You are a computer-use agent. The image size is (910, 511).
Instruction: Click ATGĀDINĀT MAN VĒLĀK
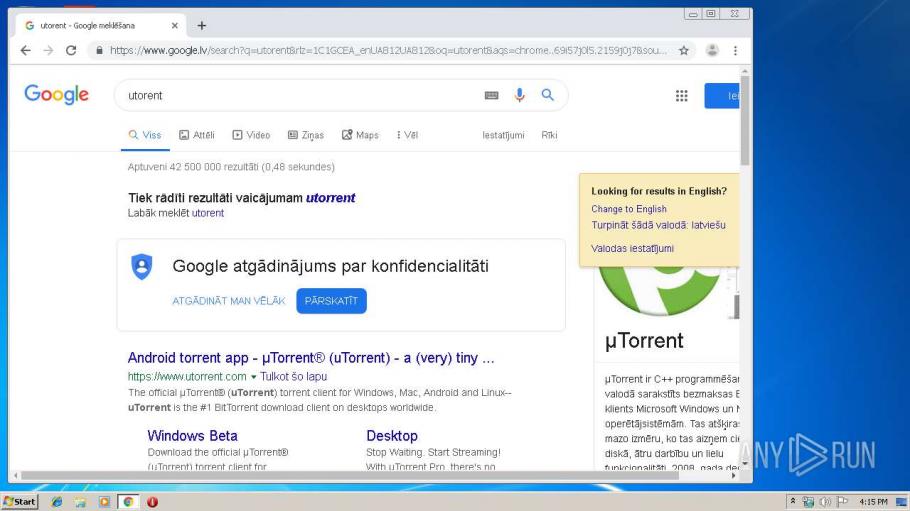(229, 301)
